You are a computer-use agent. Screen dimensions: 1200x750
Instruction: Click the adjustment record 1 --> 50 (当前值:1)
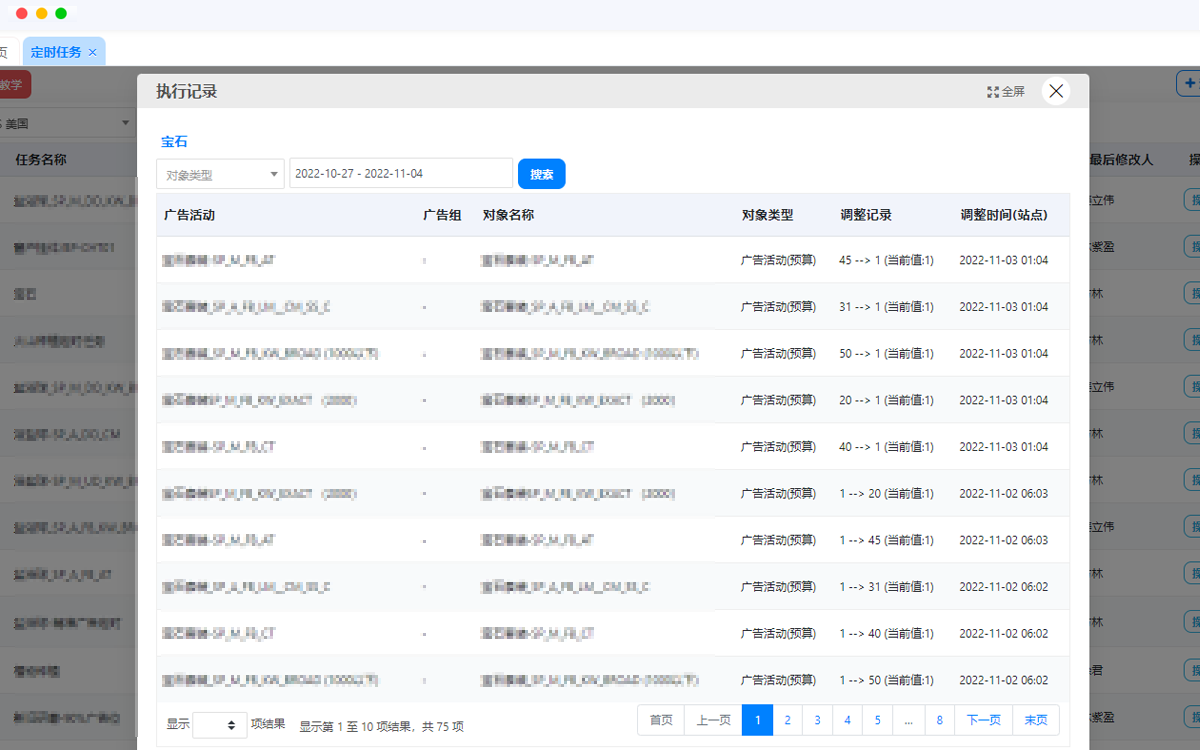point(886,680)
